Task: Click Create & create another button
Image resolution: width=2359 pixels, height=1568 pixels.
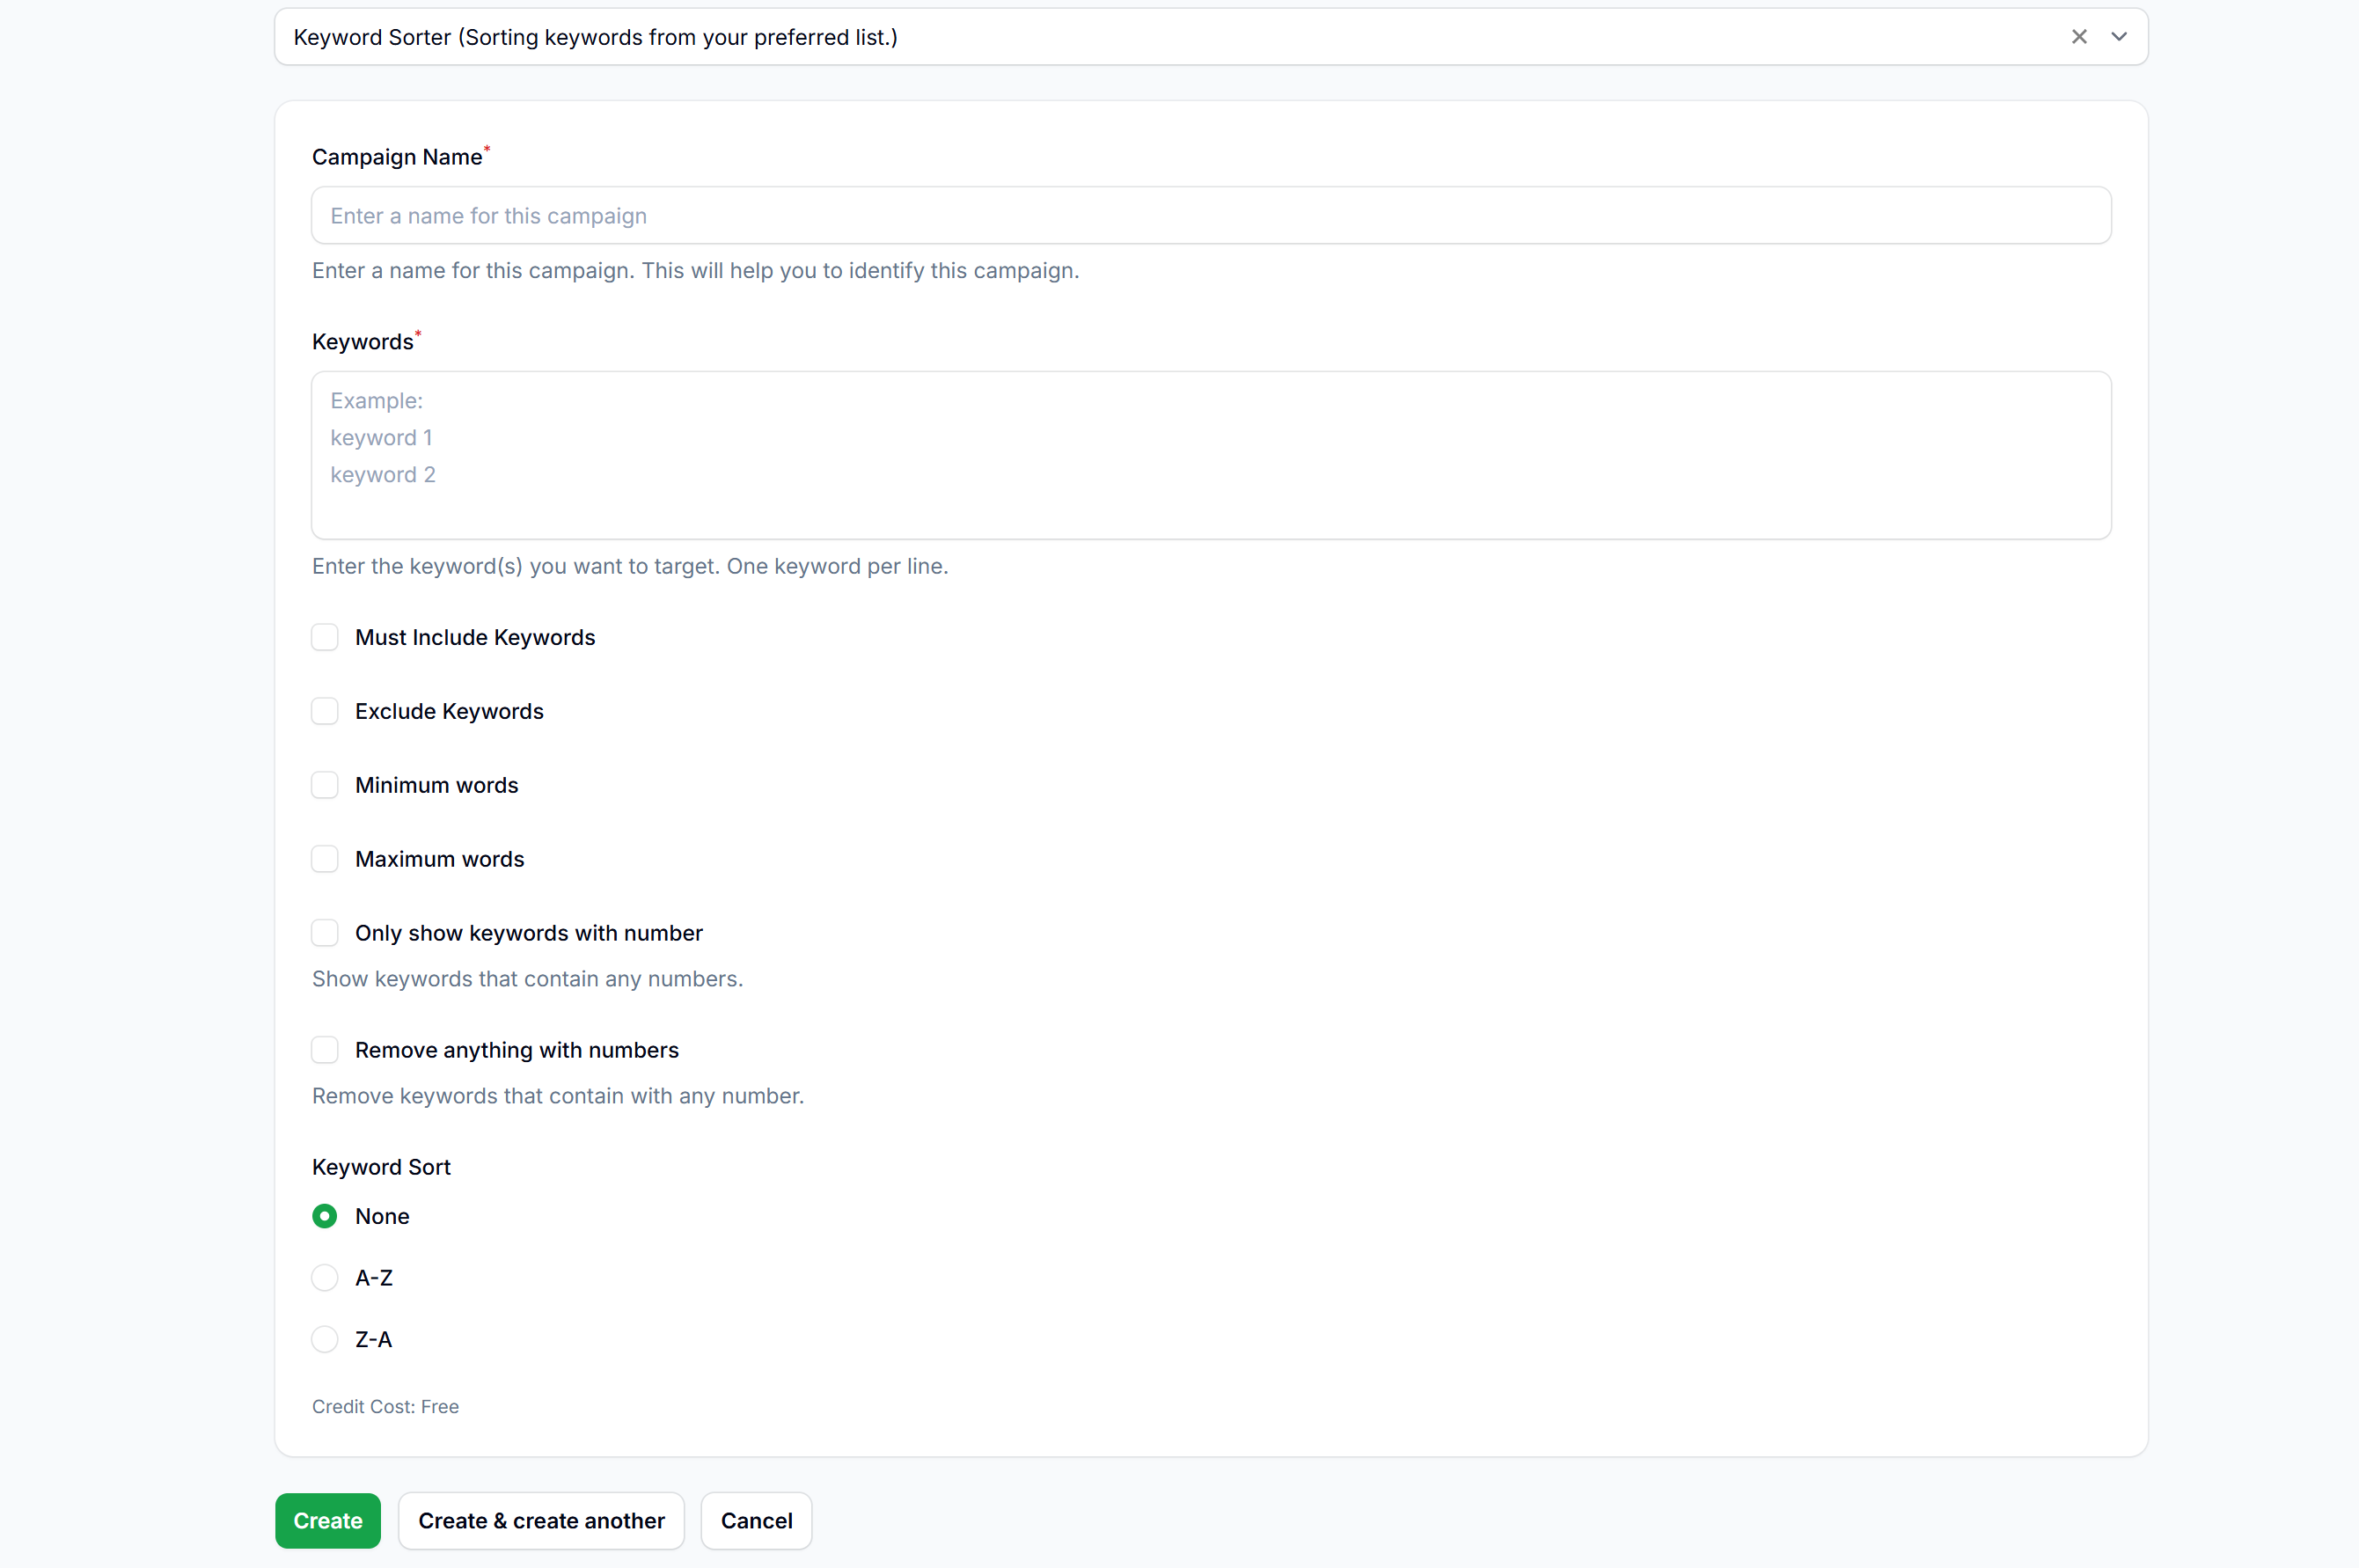Action: click(541, 1520)
